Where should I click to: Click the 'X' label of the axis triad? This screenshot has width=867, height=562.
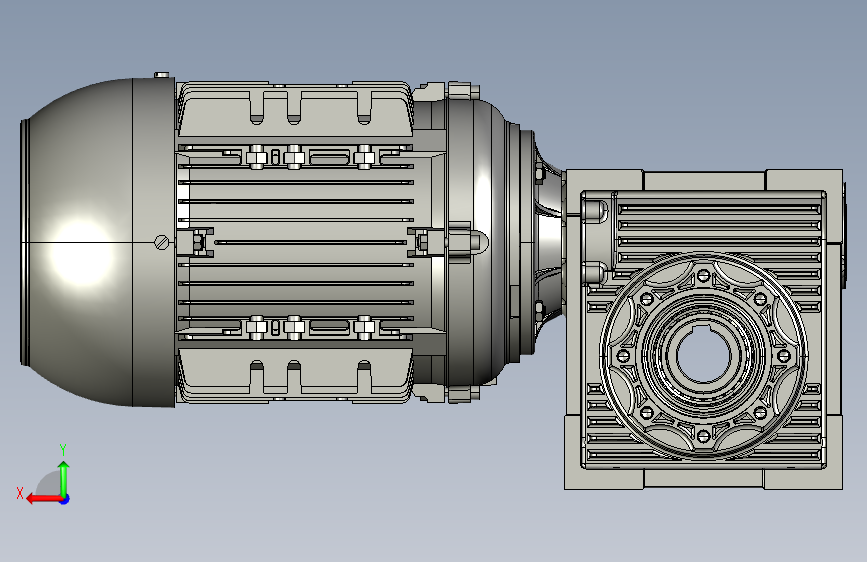tap(20, 493)
